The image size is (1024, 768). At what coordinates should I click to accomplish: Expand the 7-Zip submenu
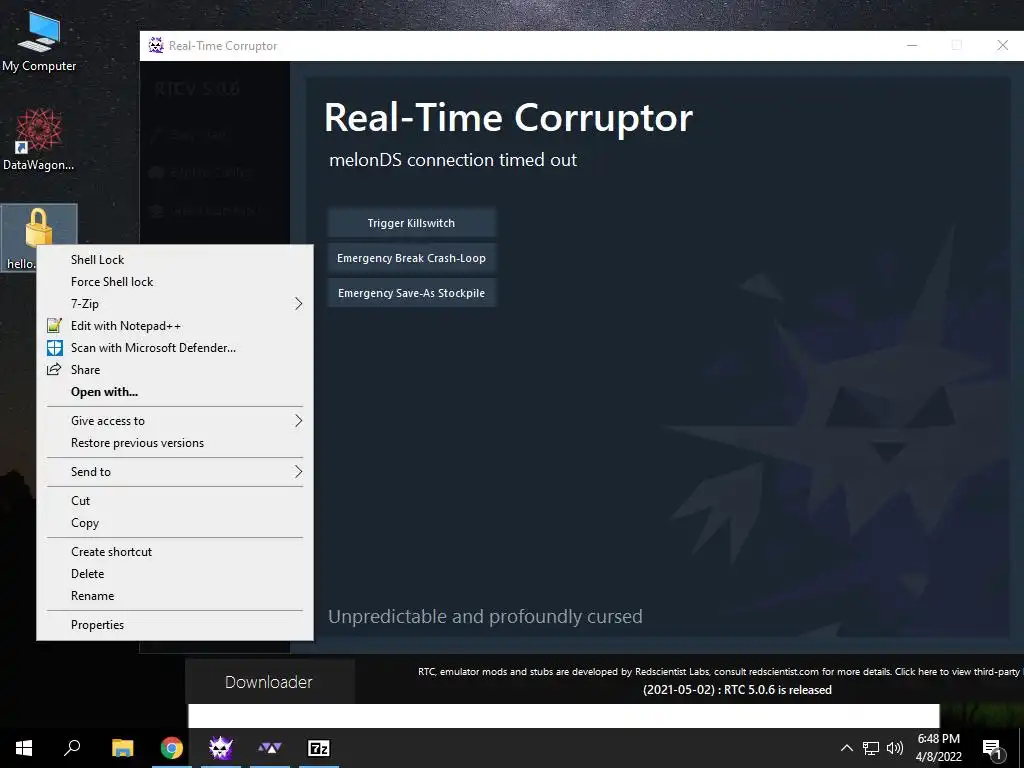click(175, 304)
